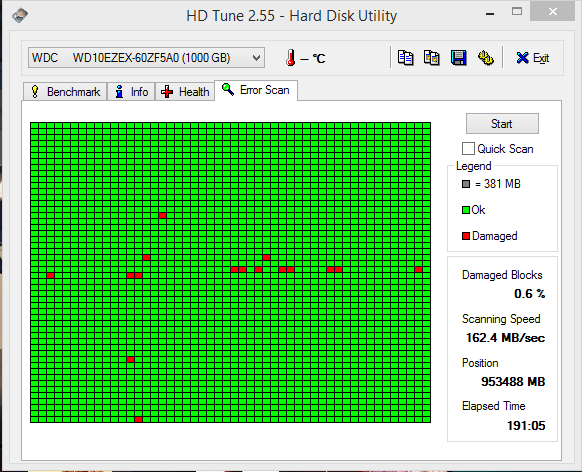Click the 162.4 MB/sec scanning speed value
The image size is (582, 472).
505,338
